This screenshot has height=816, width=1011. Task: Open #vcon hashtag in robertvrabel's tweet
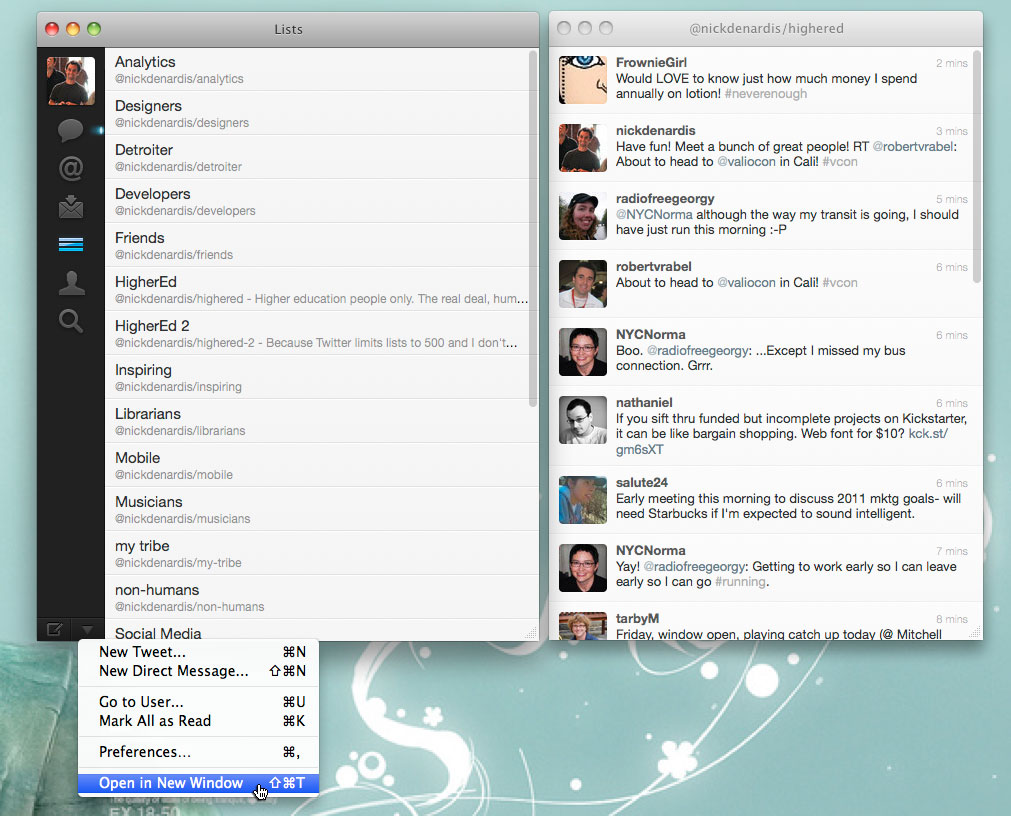coord(839,283)
